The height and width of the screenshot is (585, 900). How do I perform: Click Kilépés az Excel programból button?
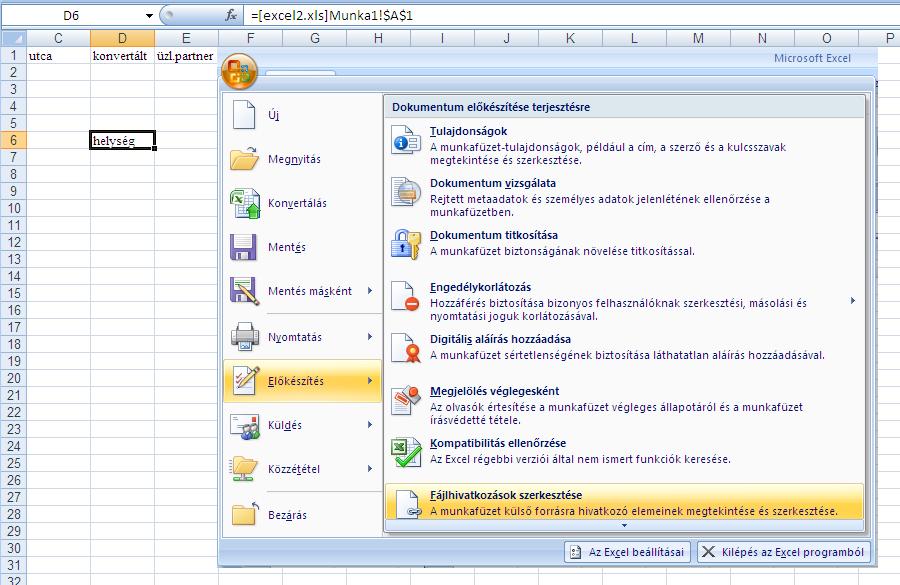783,552
